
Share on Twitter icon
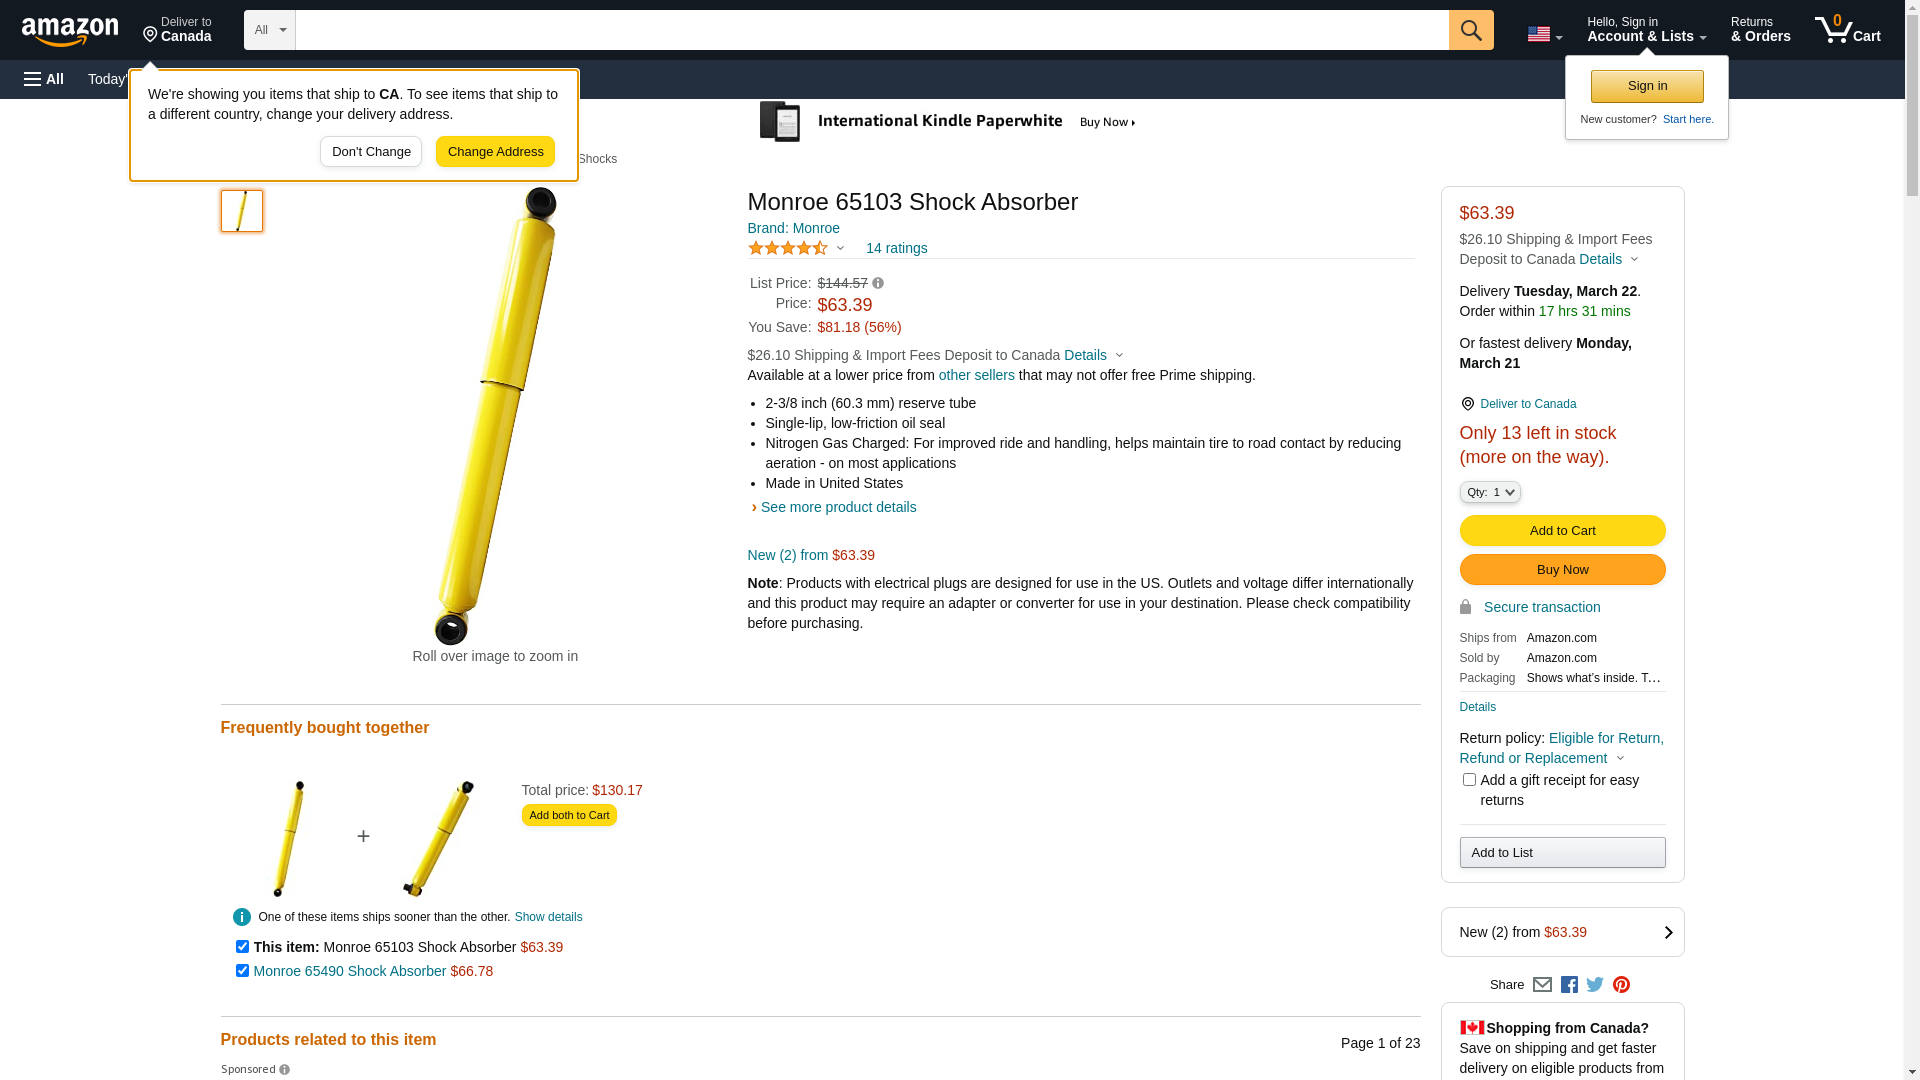1595,985
